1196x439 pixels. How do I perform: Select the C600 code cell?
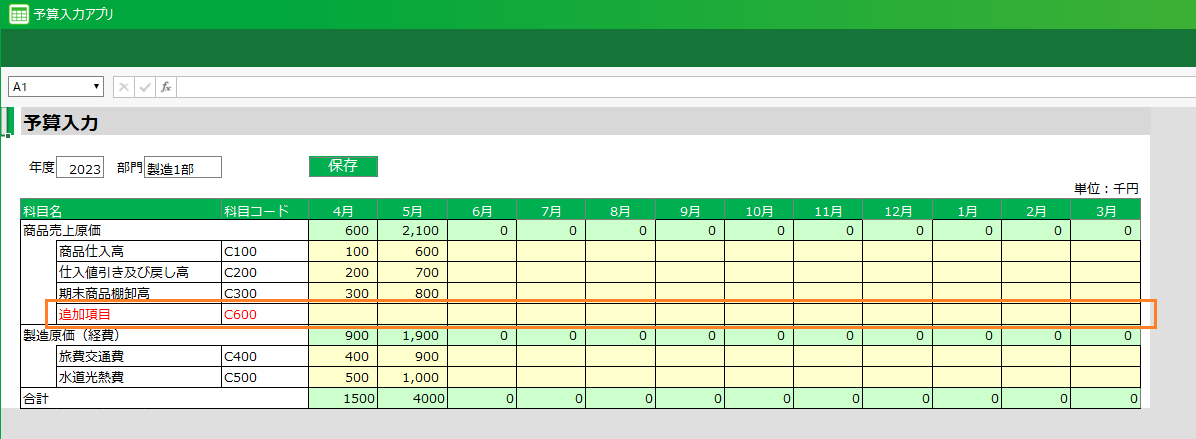(x=264, y=314)
